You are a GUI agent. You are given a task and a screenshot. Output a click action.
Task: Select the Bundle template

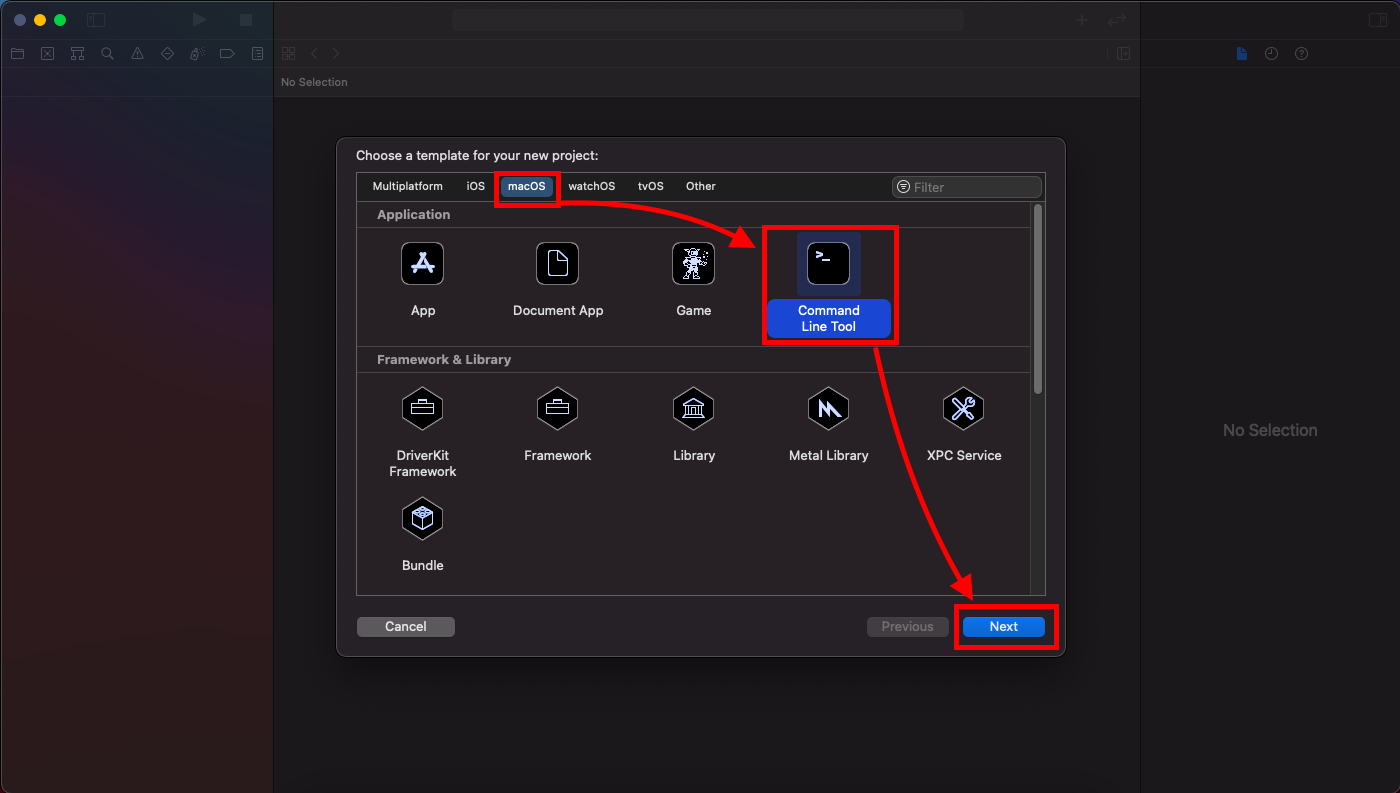pos(423,535)
